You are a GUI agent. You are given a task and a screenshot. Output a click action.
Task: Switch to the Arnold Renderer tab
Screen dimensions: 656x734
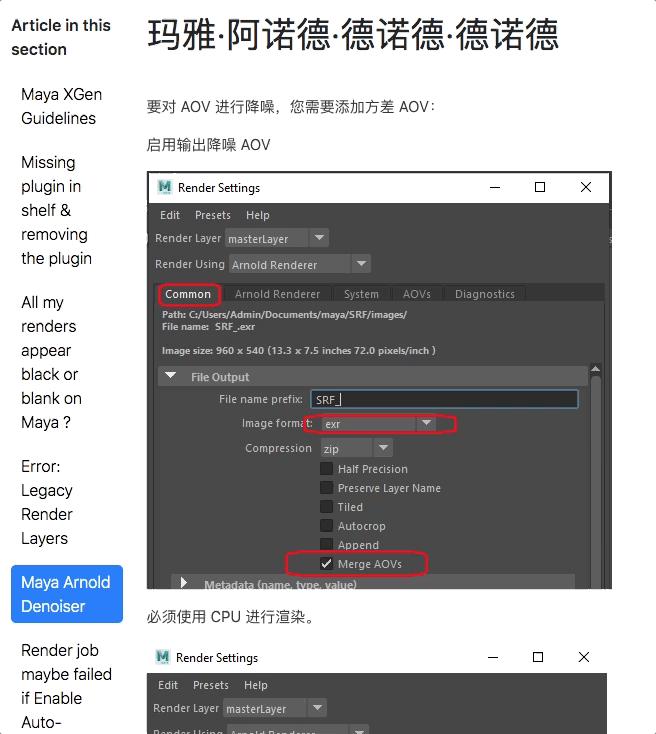[x=278, y=294]
